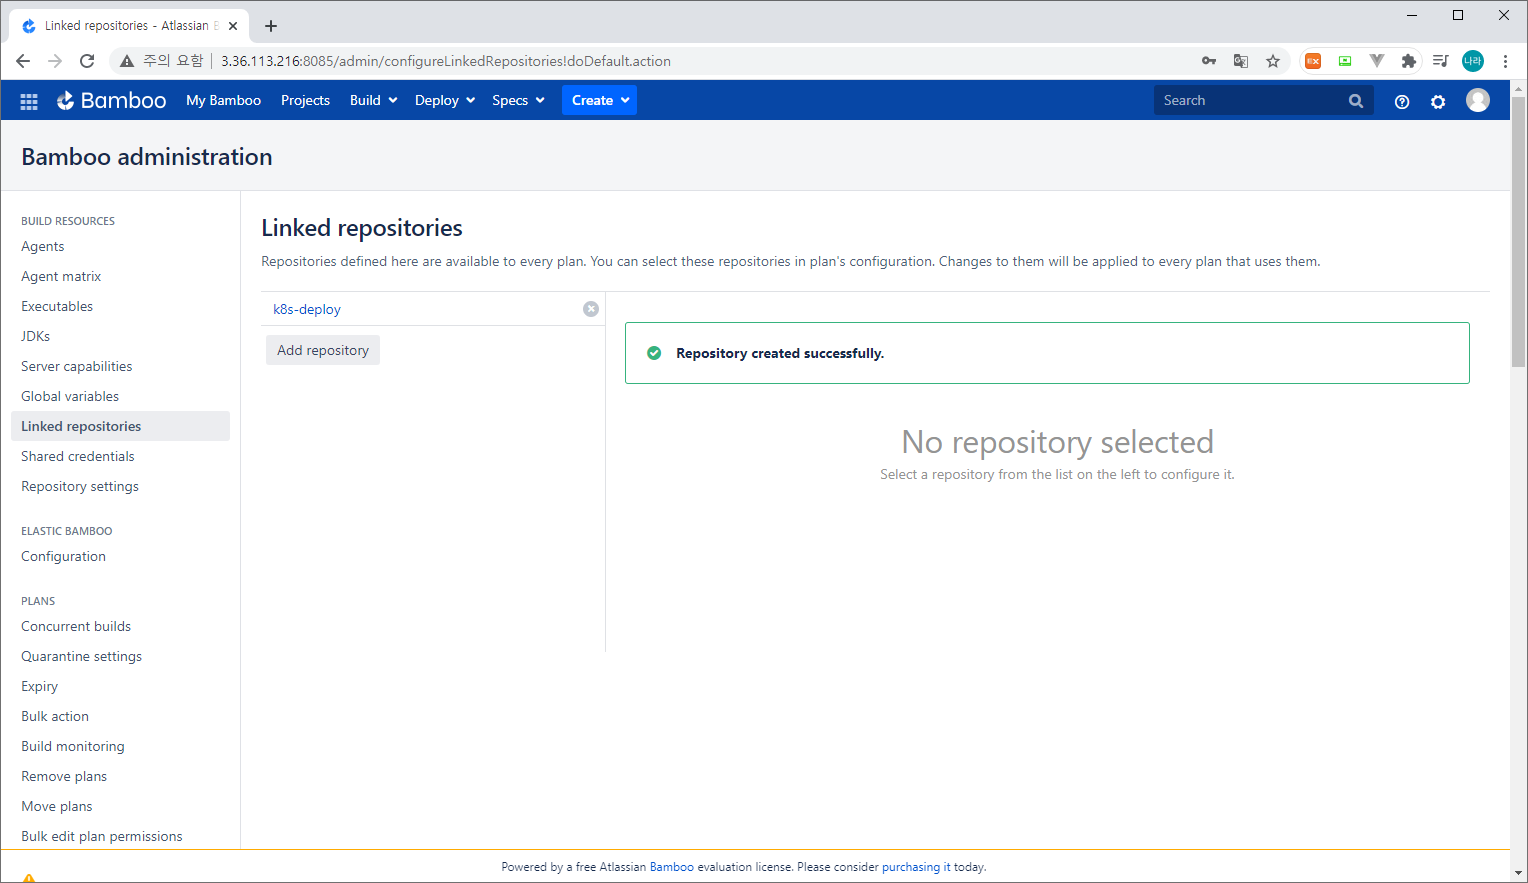Open Quarantine settings in sidebar

pyautogui.click(x=82, y=656)
